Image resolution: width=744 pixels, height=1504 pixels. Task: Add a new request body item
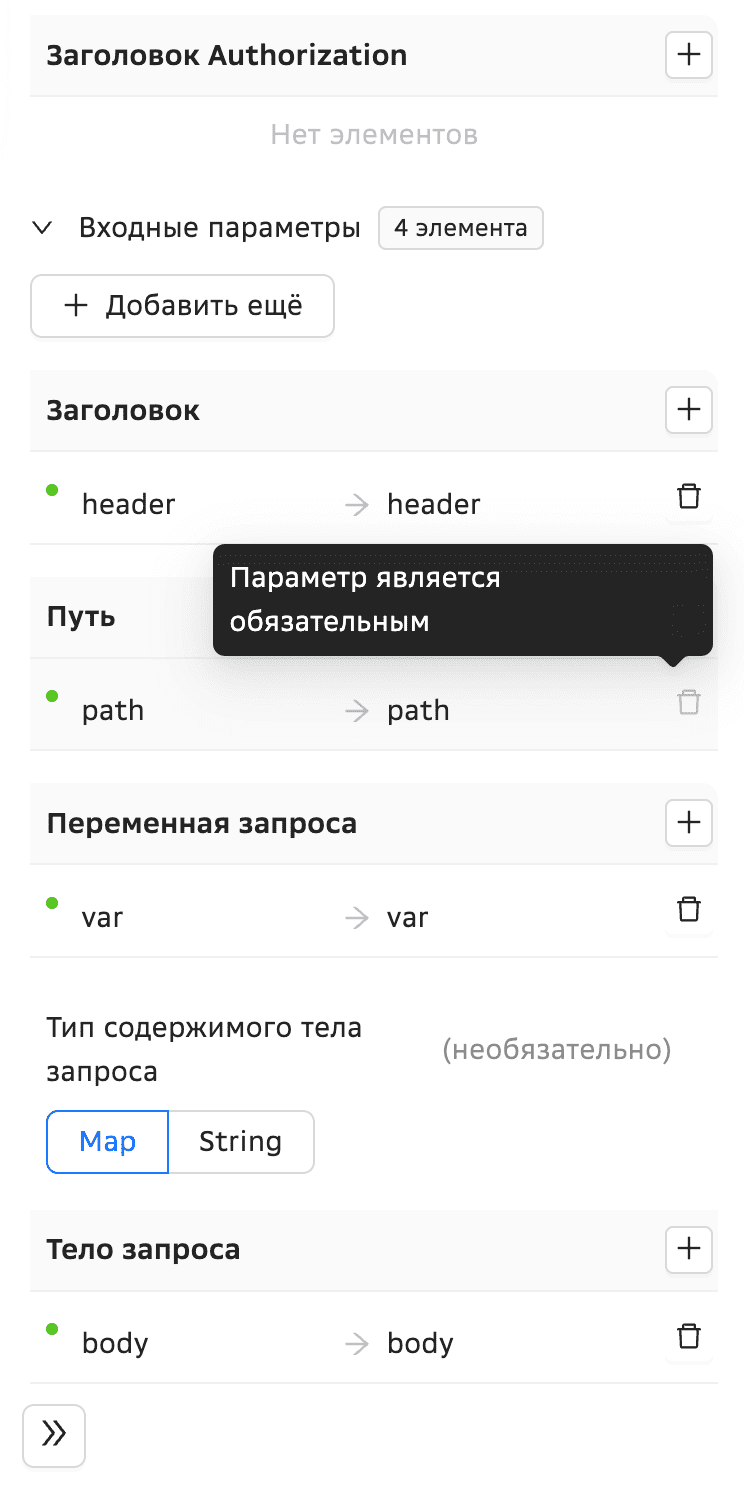click(x=688, y=1249)
